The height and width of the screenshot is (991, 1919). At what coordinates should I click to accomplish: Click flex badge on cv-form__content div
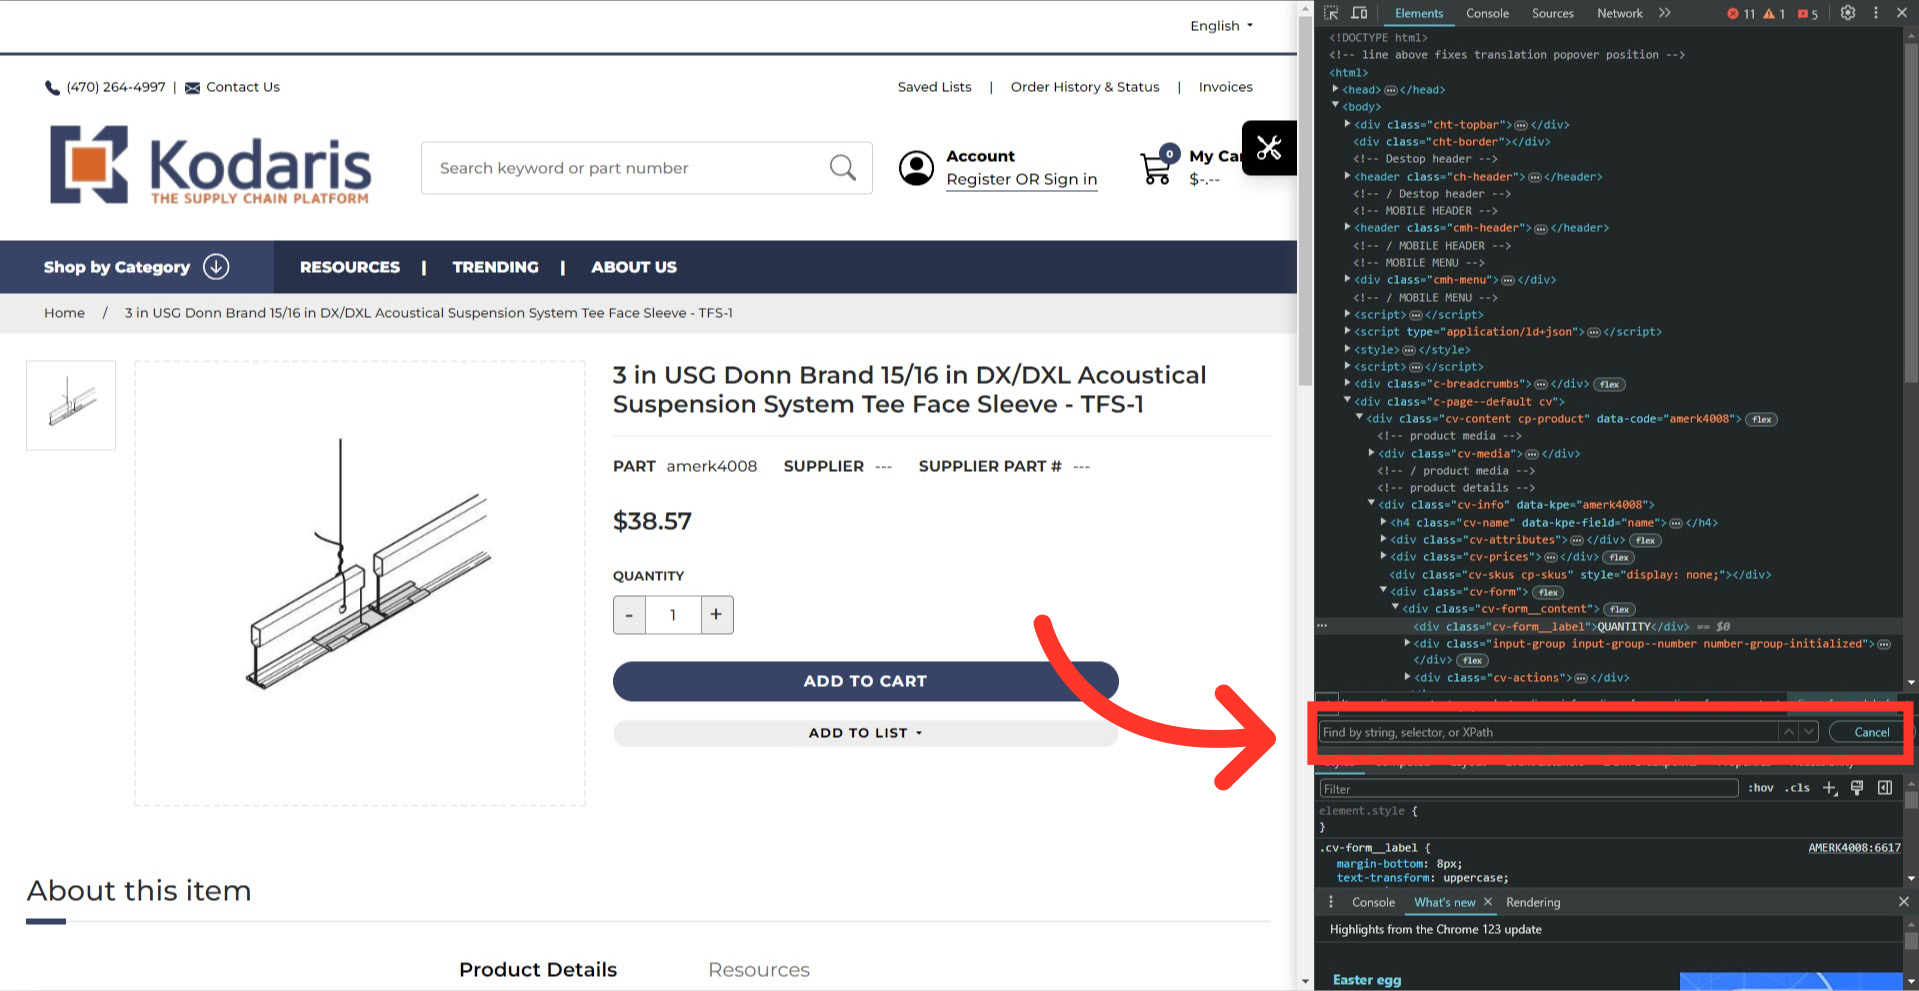[x=1619, y=609]
